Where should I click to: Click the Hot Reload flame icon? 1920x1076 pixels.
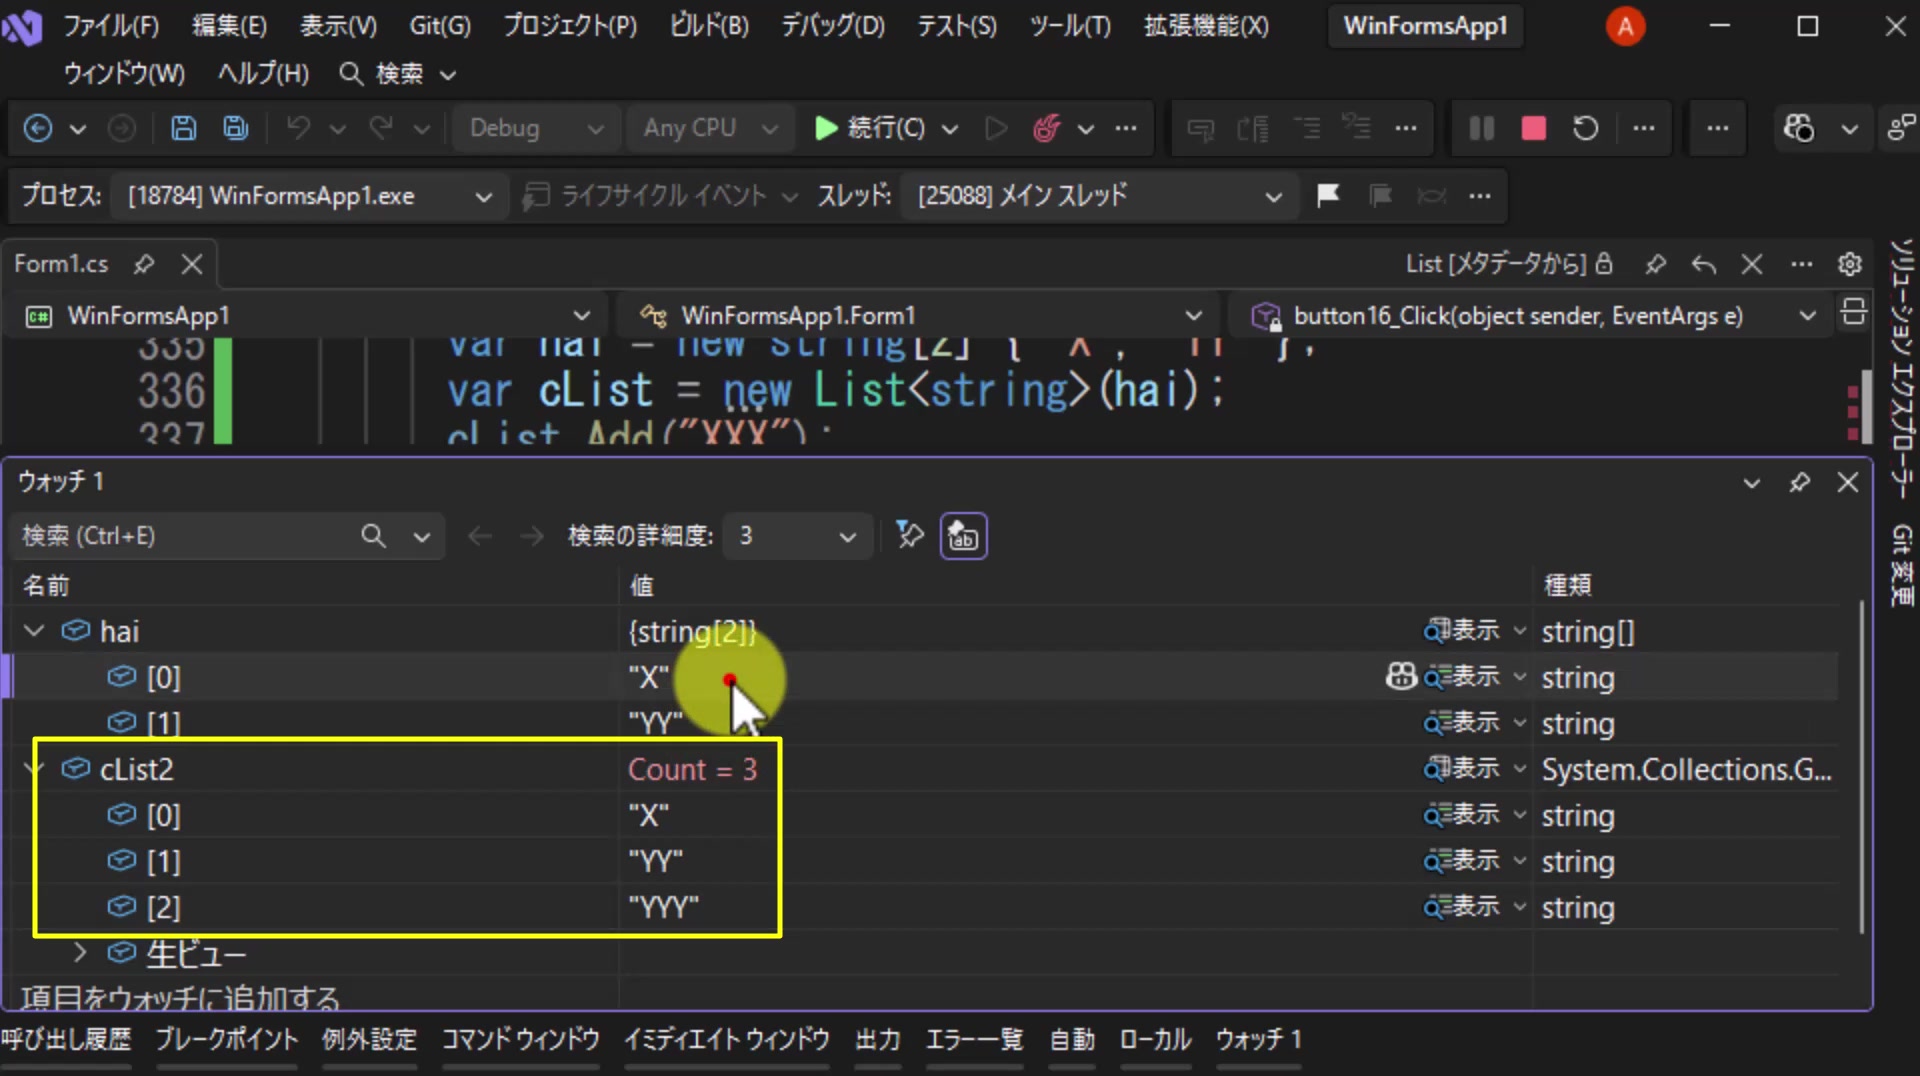[1046, 128]
